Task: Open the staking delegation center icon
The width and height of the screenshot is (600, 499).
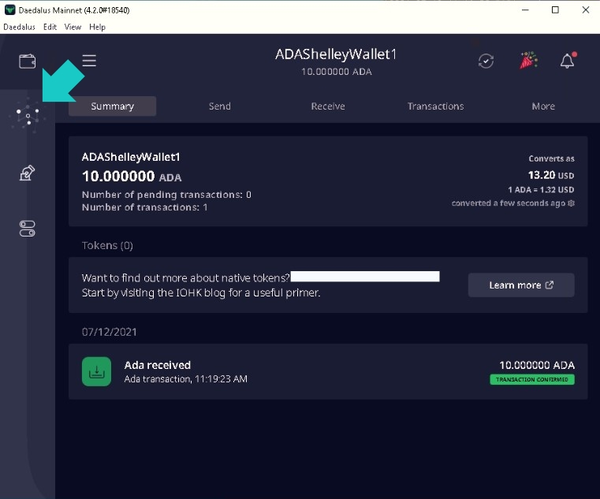Action: [28, 116]
